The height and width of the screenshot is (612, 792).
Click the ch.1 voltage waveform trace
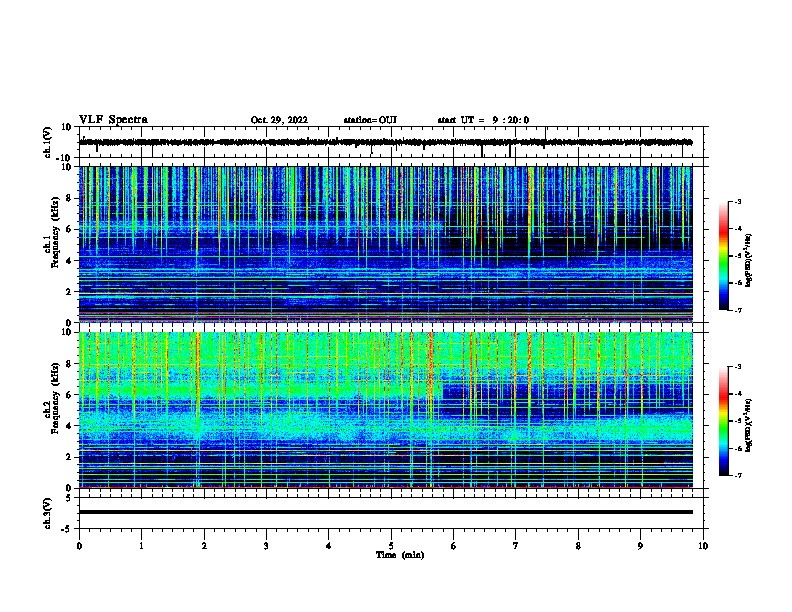click(x=386, y=142)
